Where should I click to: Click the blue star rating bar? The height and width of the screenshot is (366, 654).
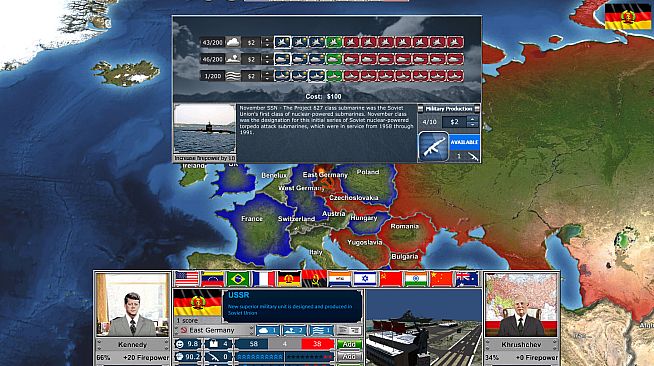coord(260,357)
